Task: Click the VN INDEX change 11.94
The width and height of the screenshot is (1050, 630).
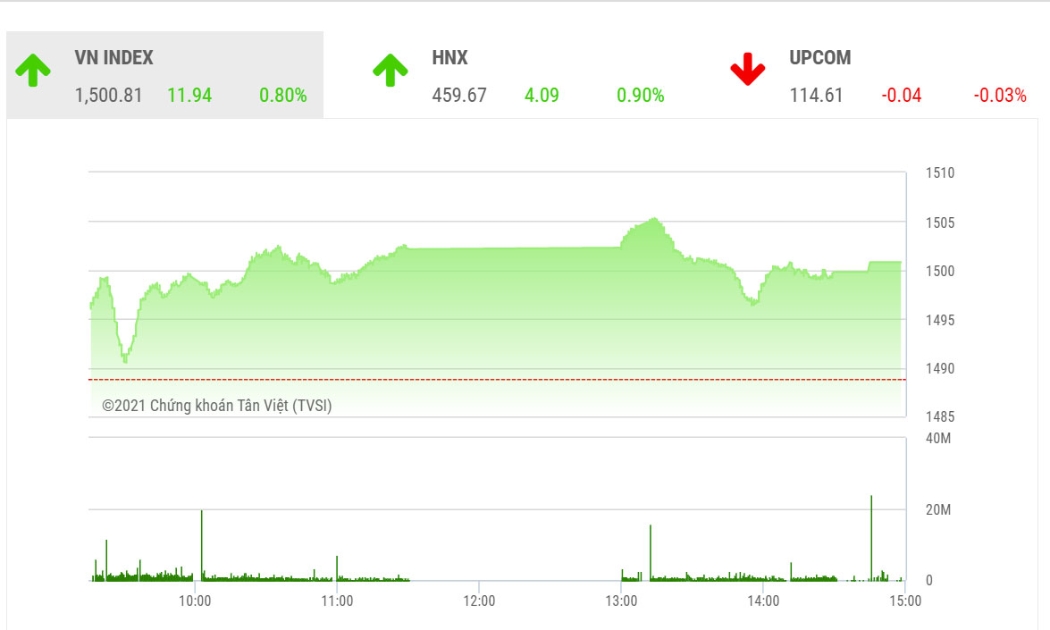Action: coord(190,95)
